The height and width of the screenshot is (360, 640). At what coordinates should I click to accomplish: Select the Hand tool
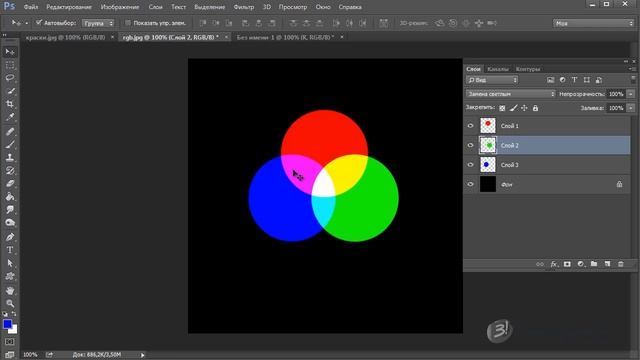10,291
